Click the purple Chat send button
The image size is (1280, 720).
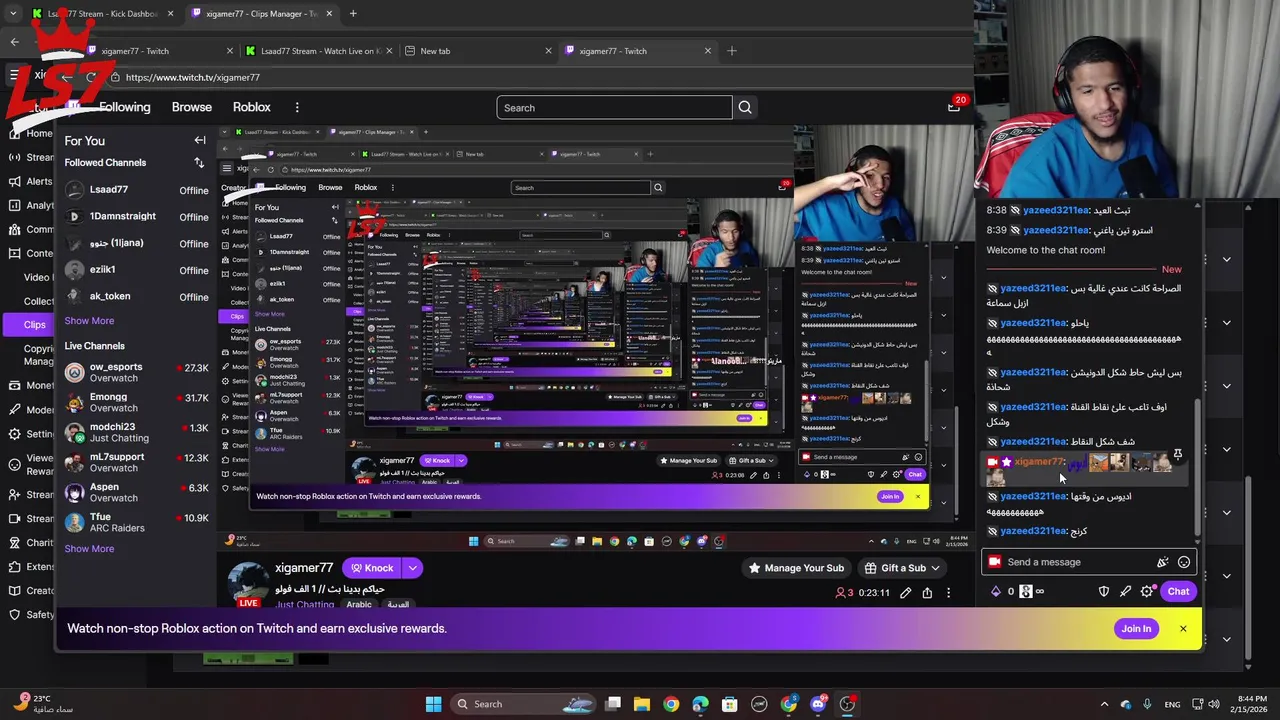(x=1178, y=591)
